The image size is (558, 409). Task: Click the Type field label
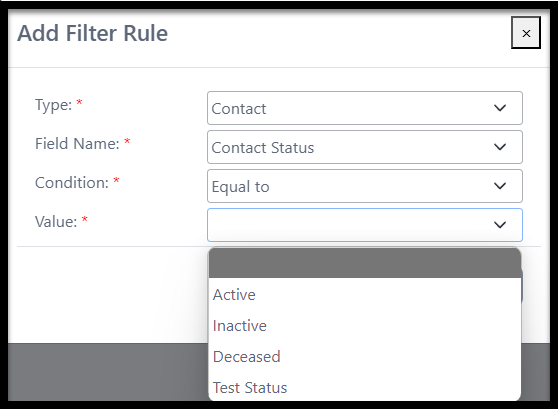pos(53,105)
